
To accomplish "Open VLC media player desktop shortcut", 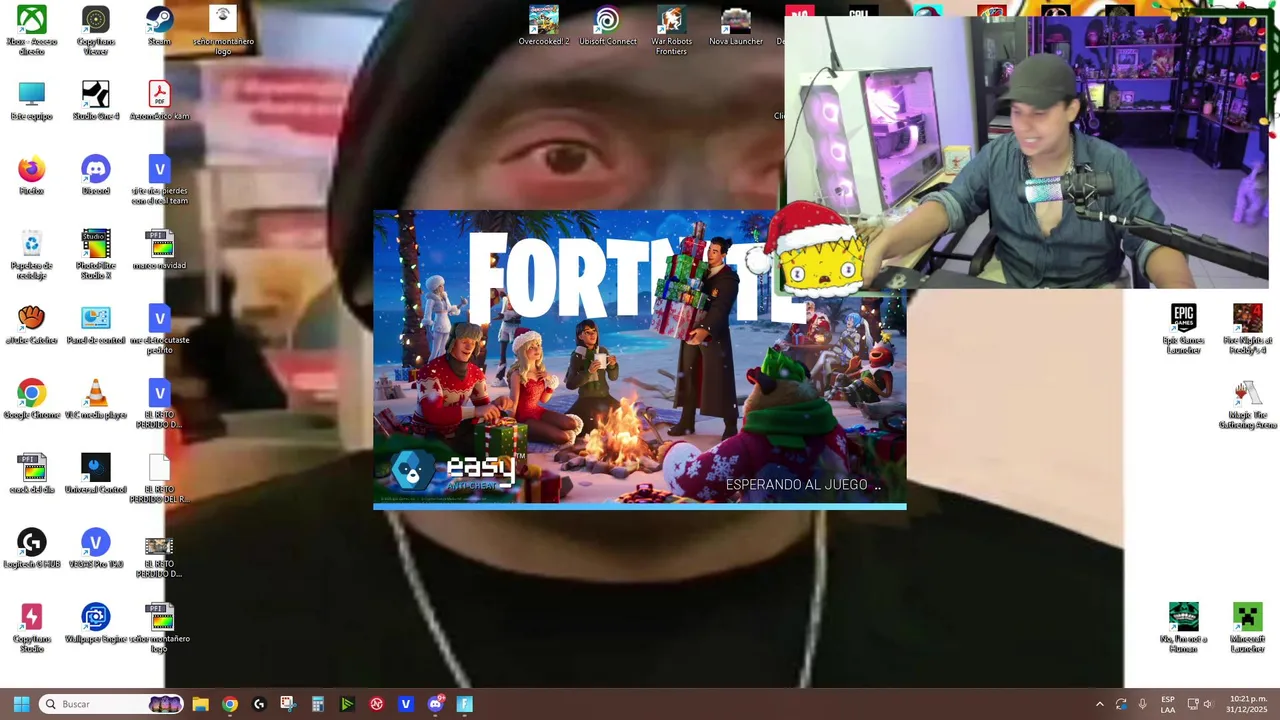I will (x=96, y=399).
